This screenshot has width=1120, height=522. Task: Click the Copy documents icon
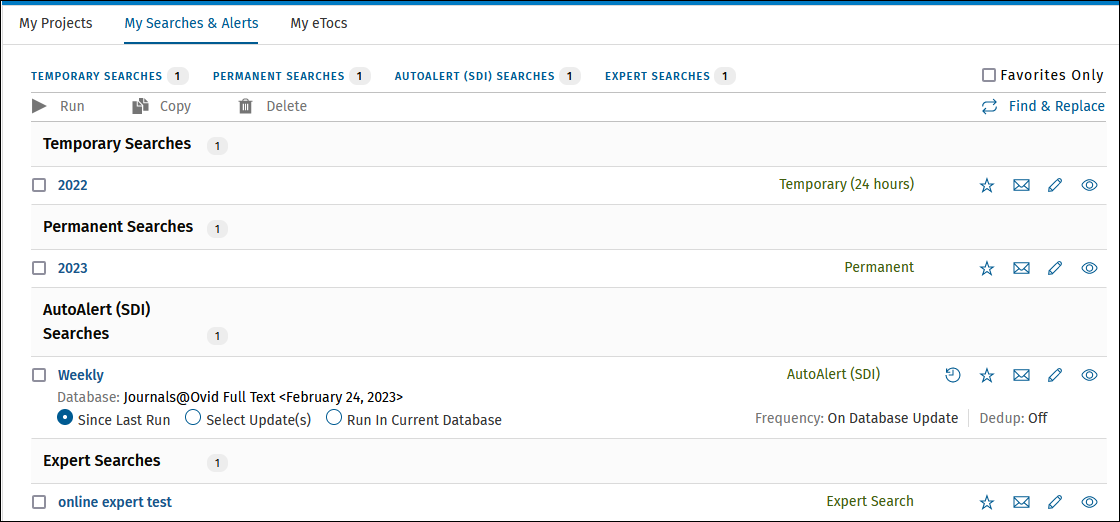click(141, 106)
